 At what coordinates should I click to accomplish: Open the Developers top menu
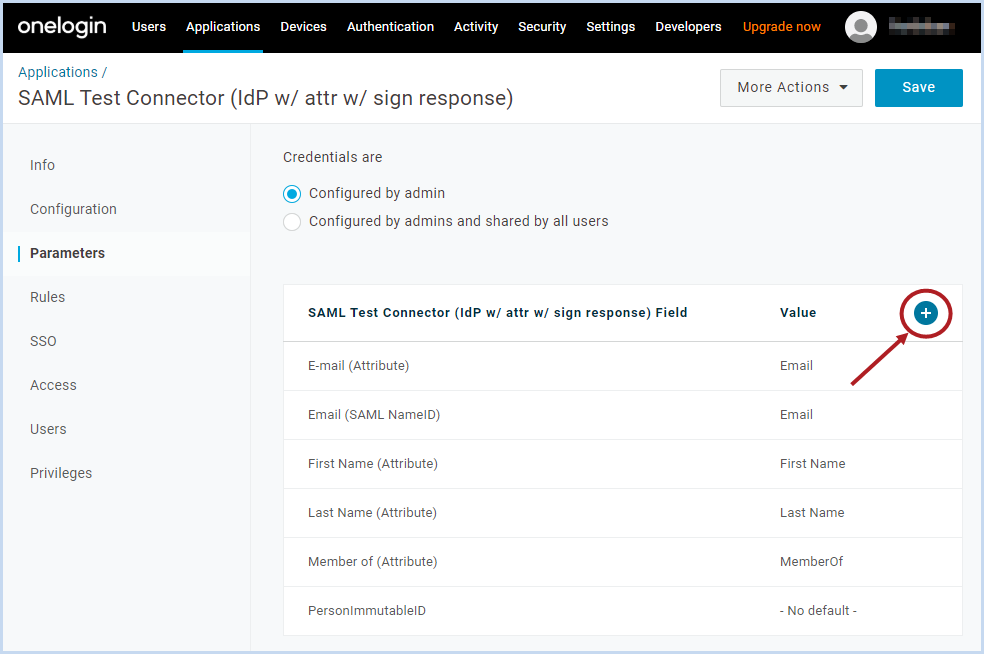pos(688,27)
